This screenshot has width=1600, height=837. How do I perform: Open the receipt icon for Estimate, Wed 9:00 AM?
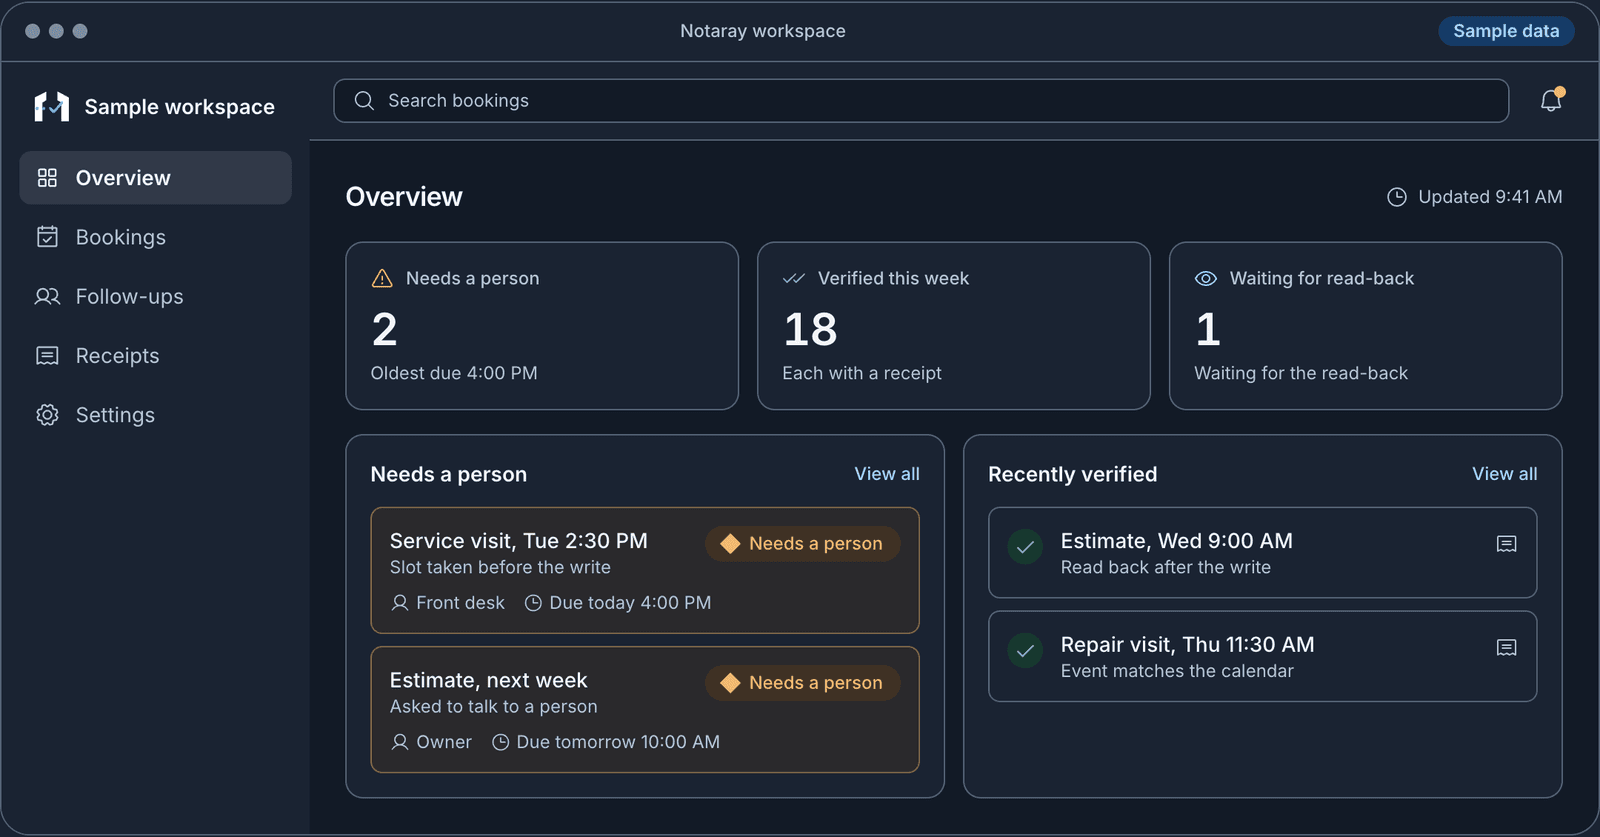[x=1506, y=544]
